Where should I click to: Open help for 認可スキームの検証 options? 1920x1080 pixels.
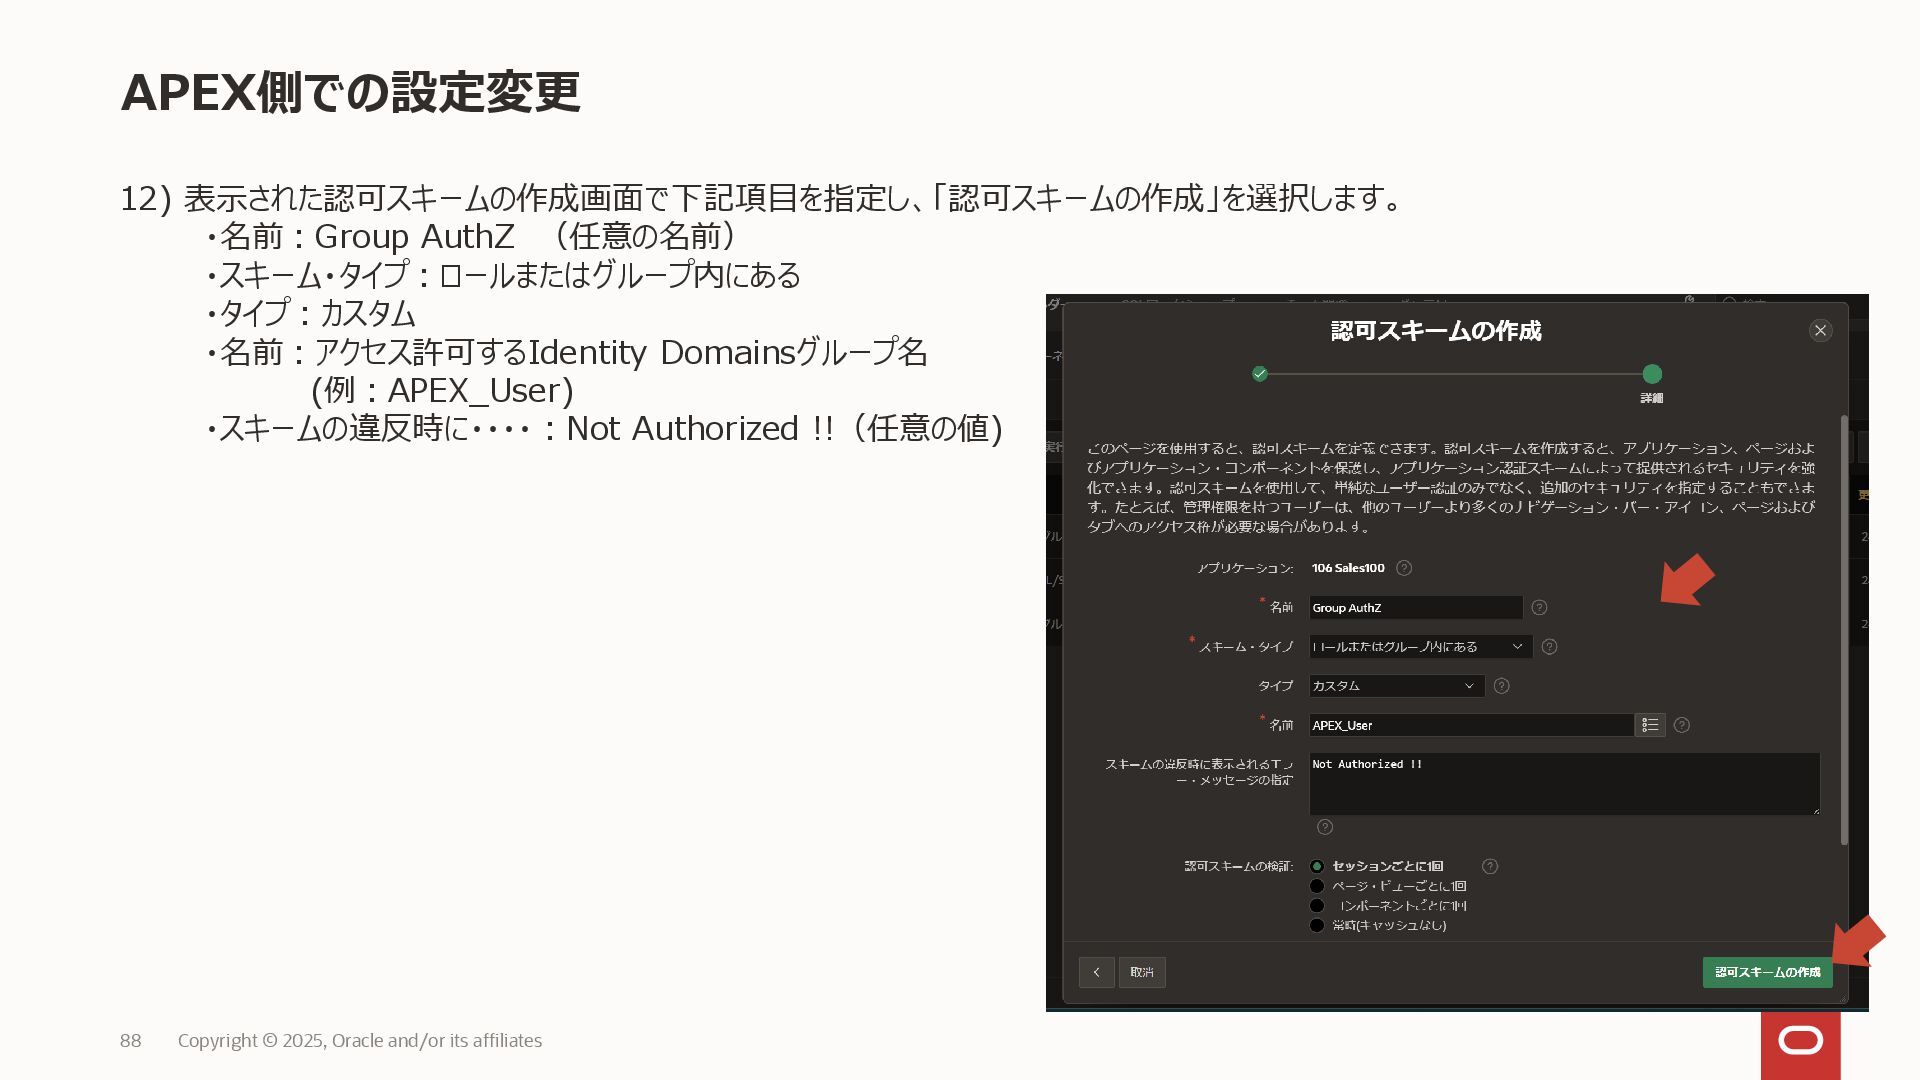(x=1490, y=866)
